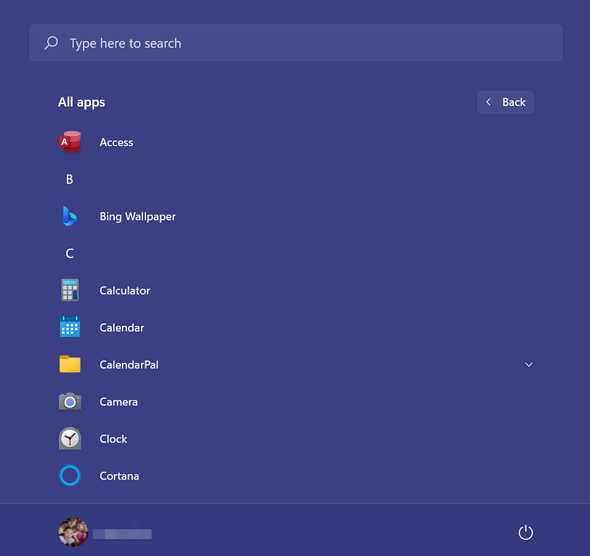Click the search magnifier icon
This screenshot has height=556, width=590.
pos(52,43)
